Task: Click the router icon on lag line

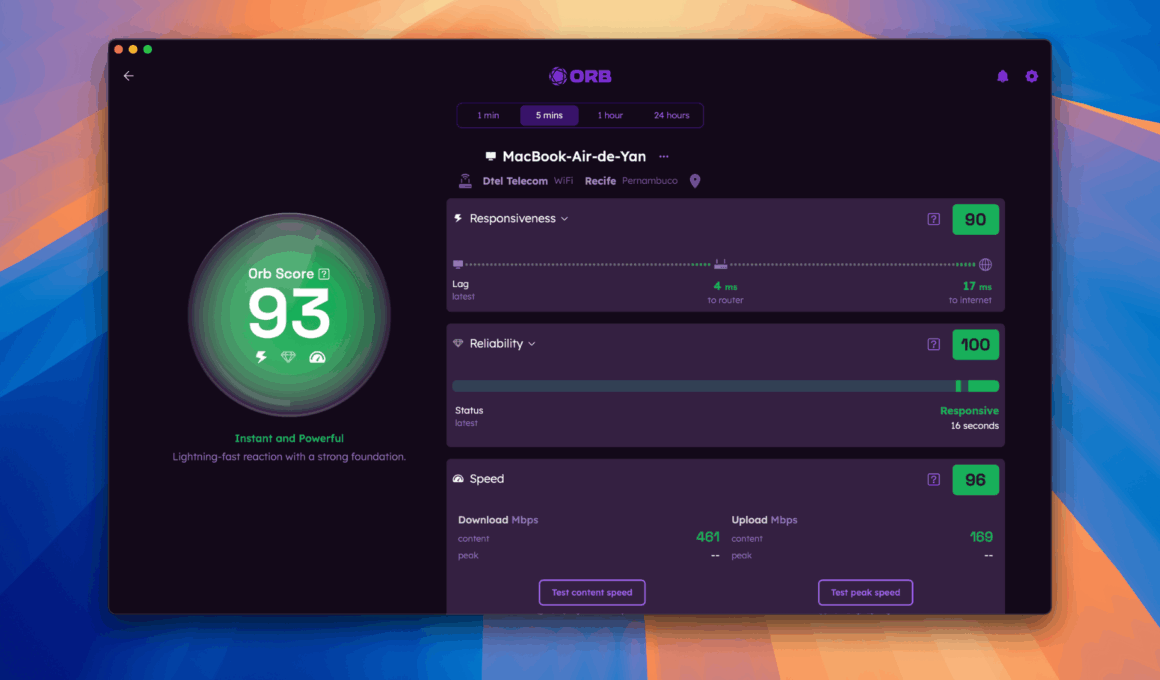Action: pos(721,264)
